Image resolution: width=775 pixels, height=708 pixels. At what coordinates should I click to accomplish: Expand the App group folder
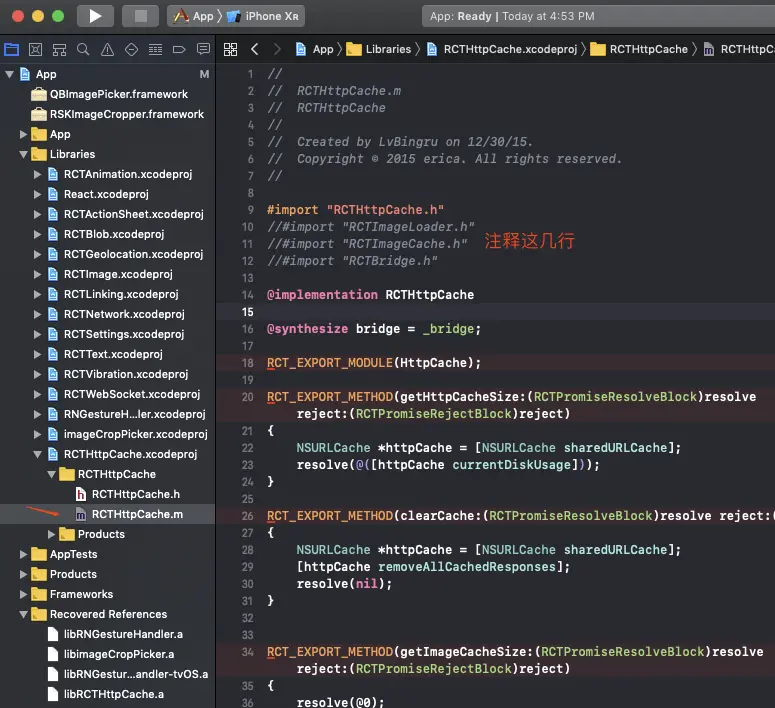pos(23,134)
